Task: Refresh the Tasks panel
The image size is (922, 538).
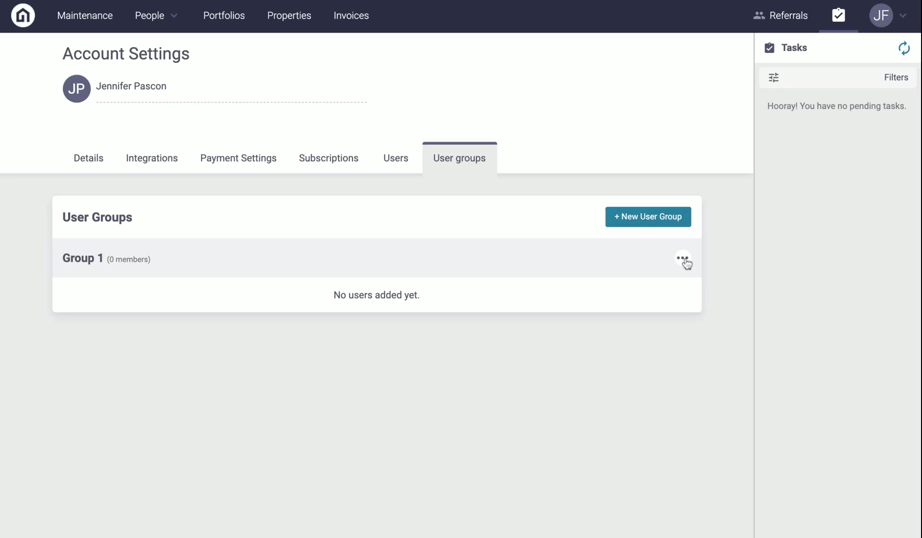Action: tap(903, 48)
